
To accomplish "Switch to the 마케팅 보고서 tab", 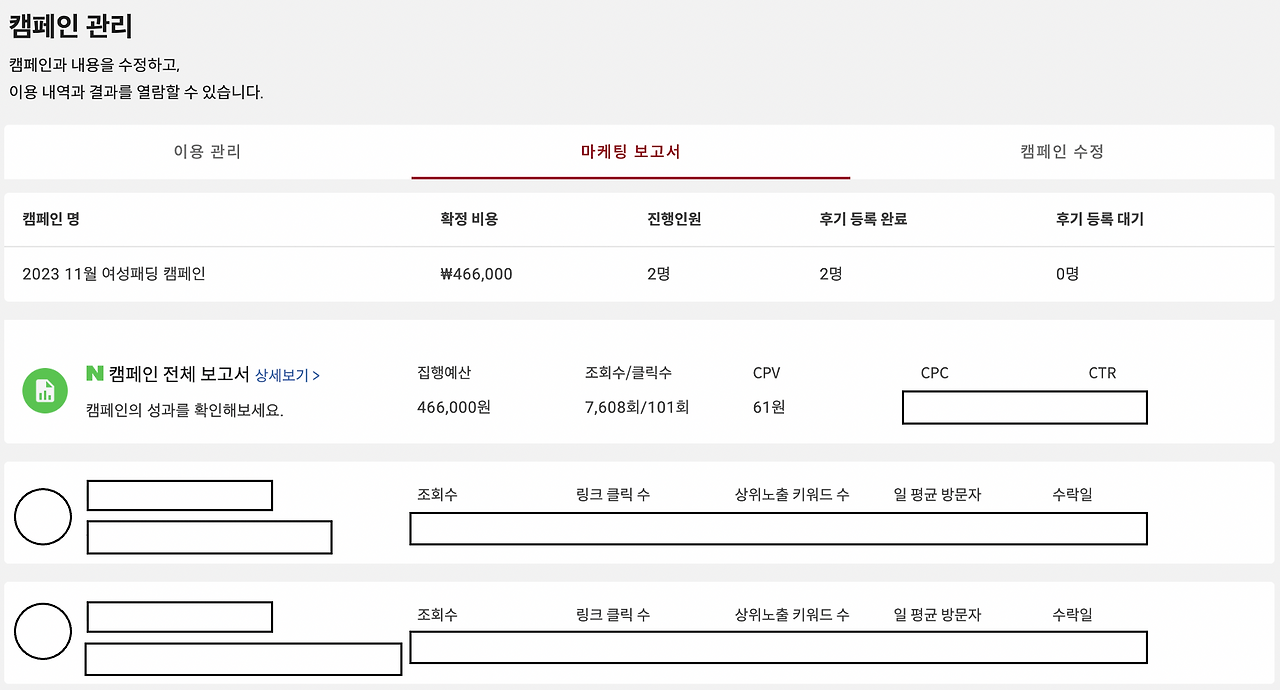I will point(630,152).
